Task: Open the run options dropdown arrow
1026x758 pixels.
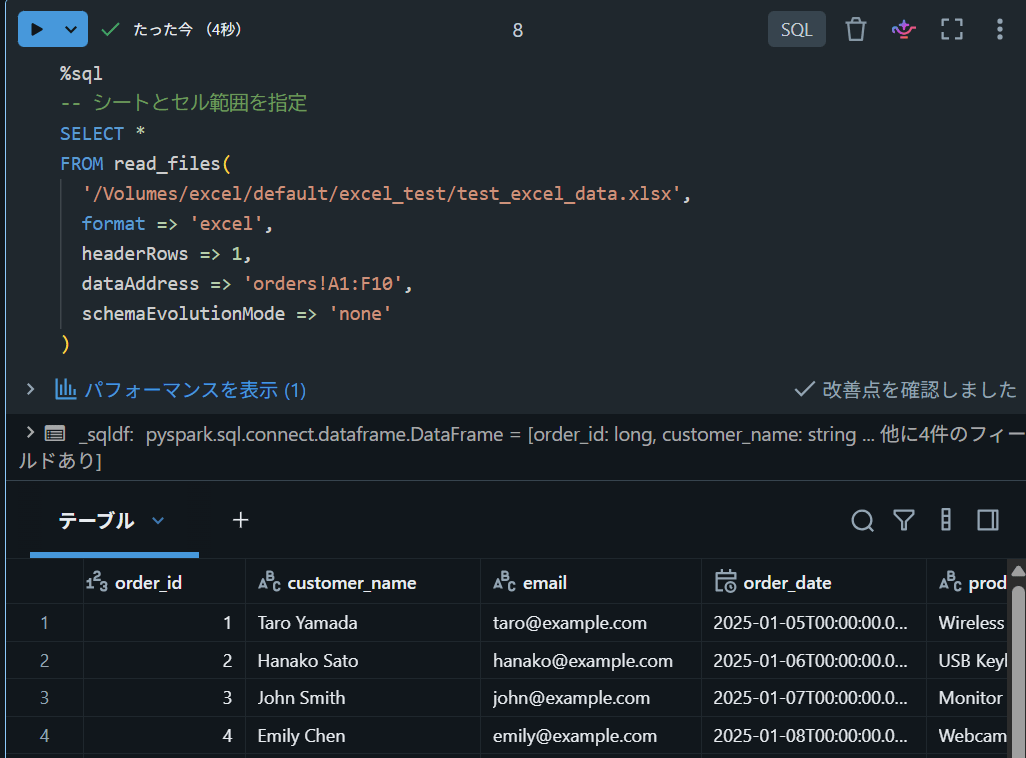Action: pyautogui.click(x=71, y=29)
